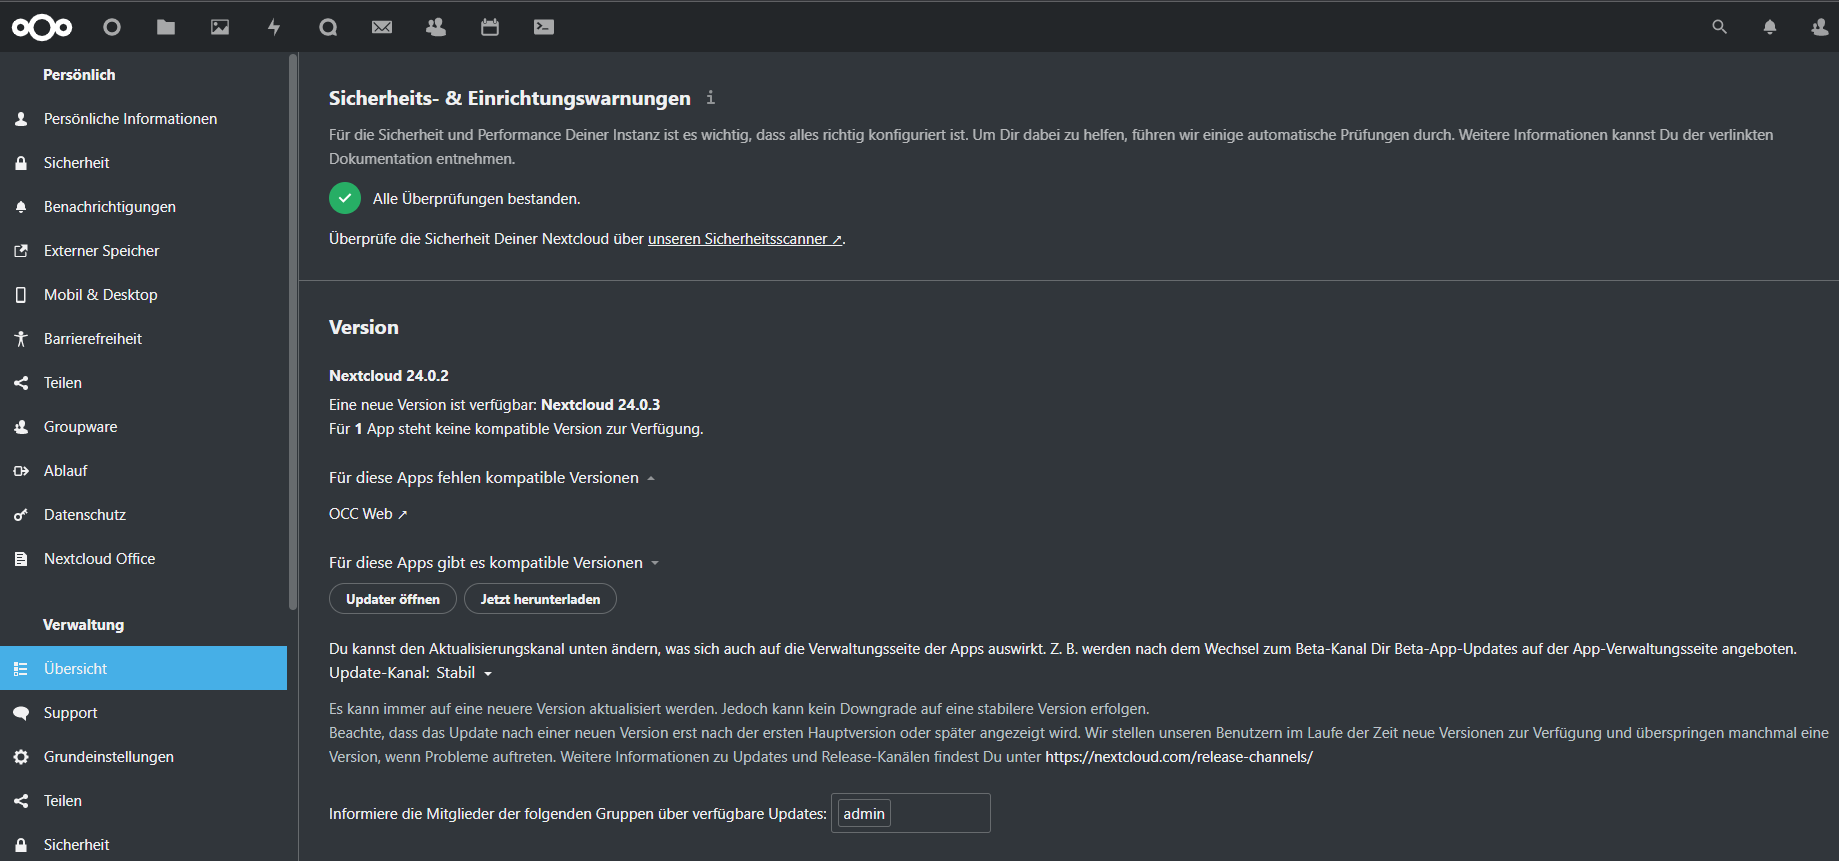Click the accessibility icon for Barrierefreiheit
This screenshot has width=1839, height=861.
tap(21, 339)
